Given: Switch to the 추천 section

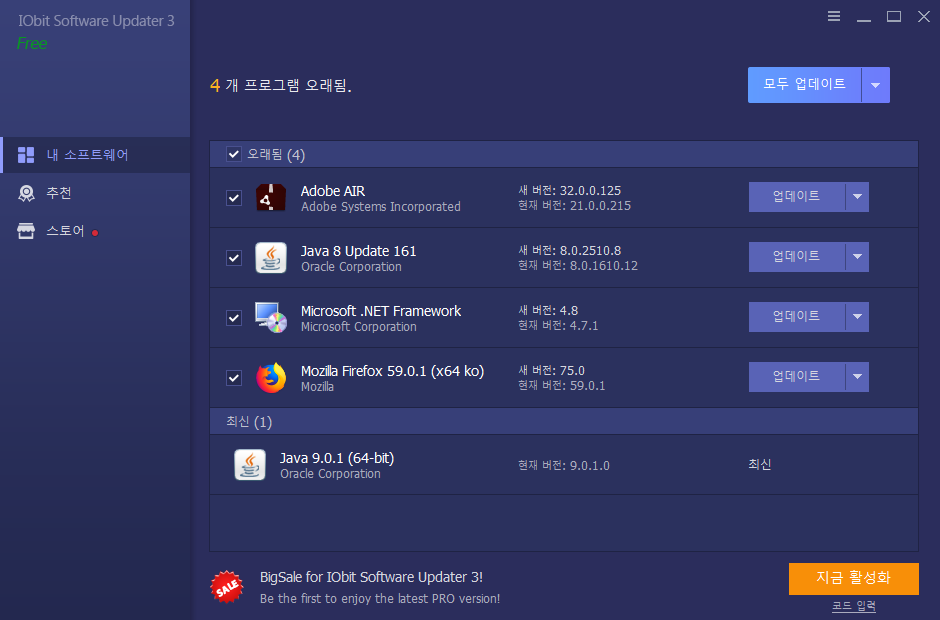Looking at the screenshot, I should coord(96,193).
